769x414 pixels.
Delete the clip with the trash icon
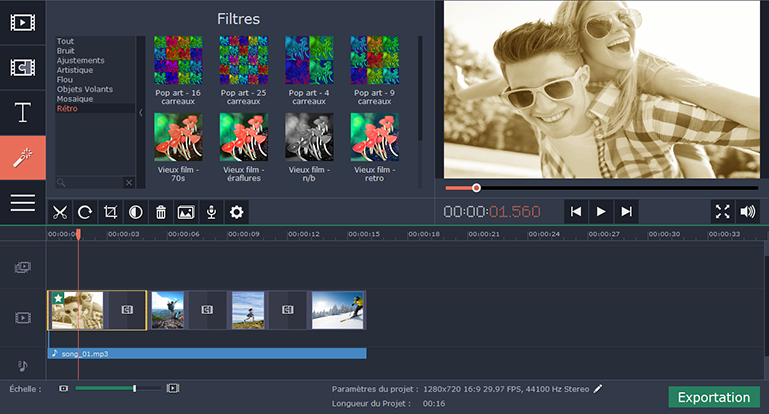160,212
